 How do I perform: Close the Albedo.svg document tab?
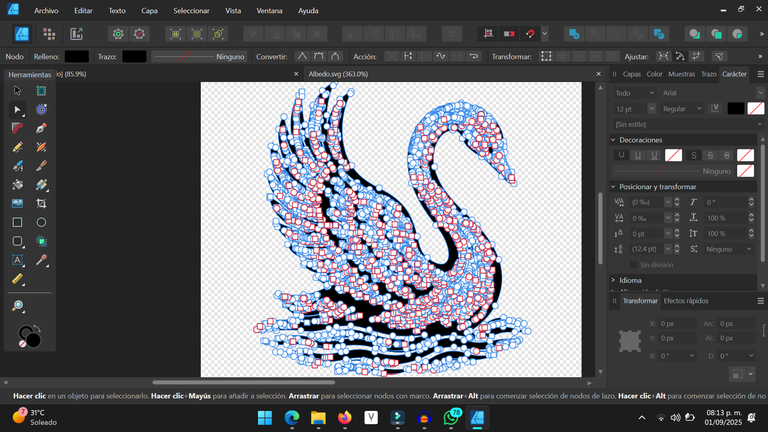pos(598,74)
